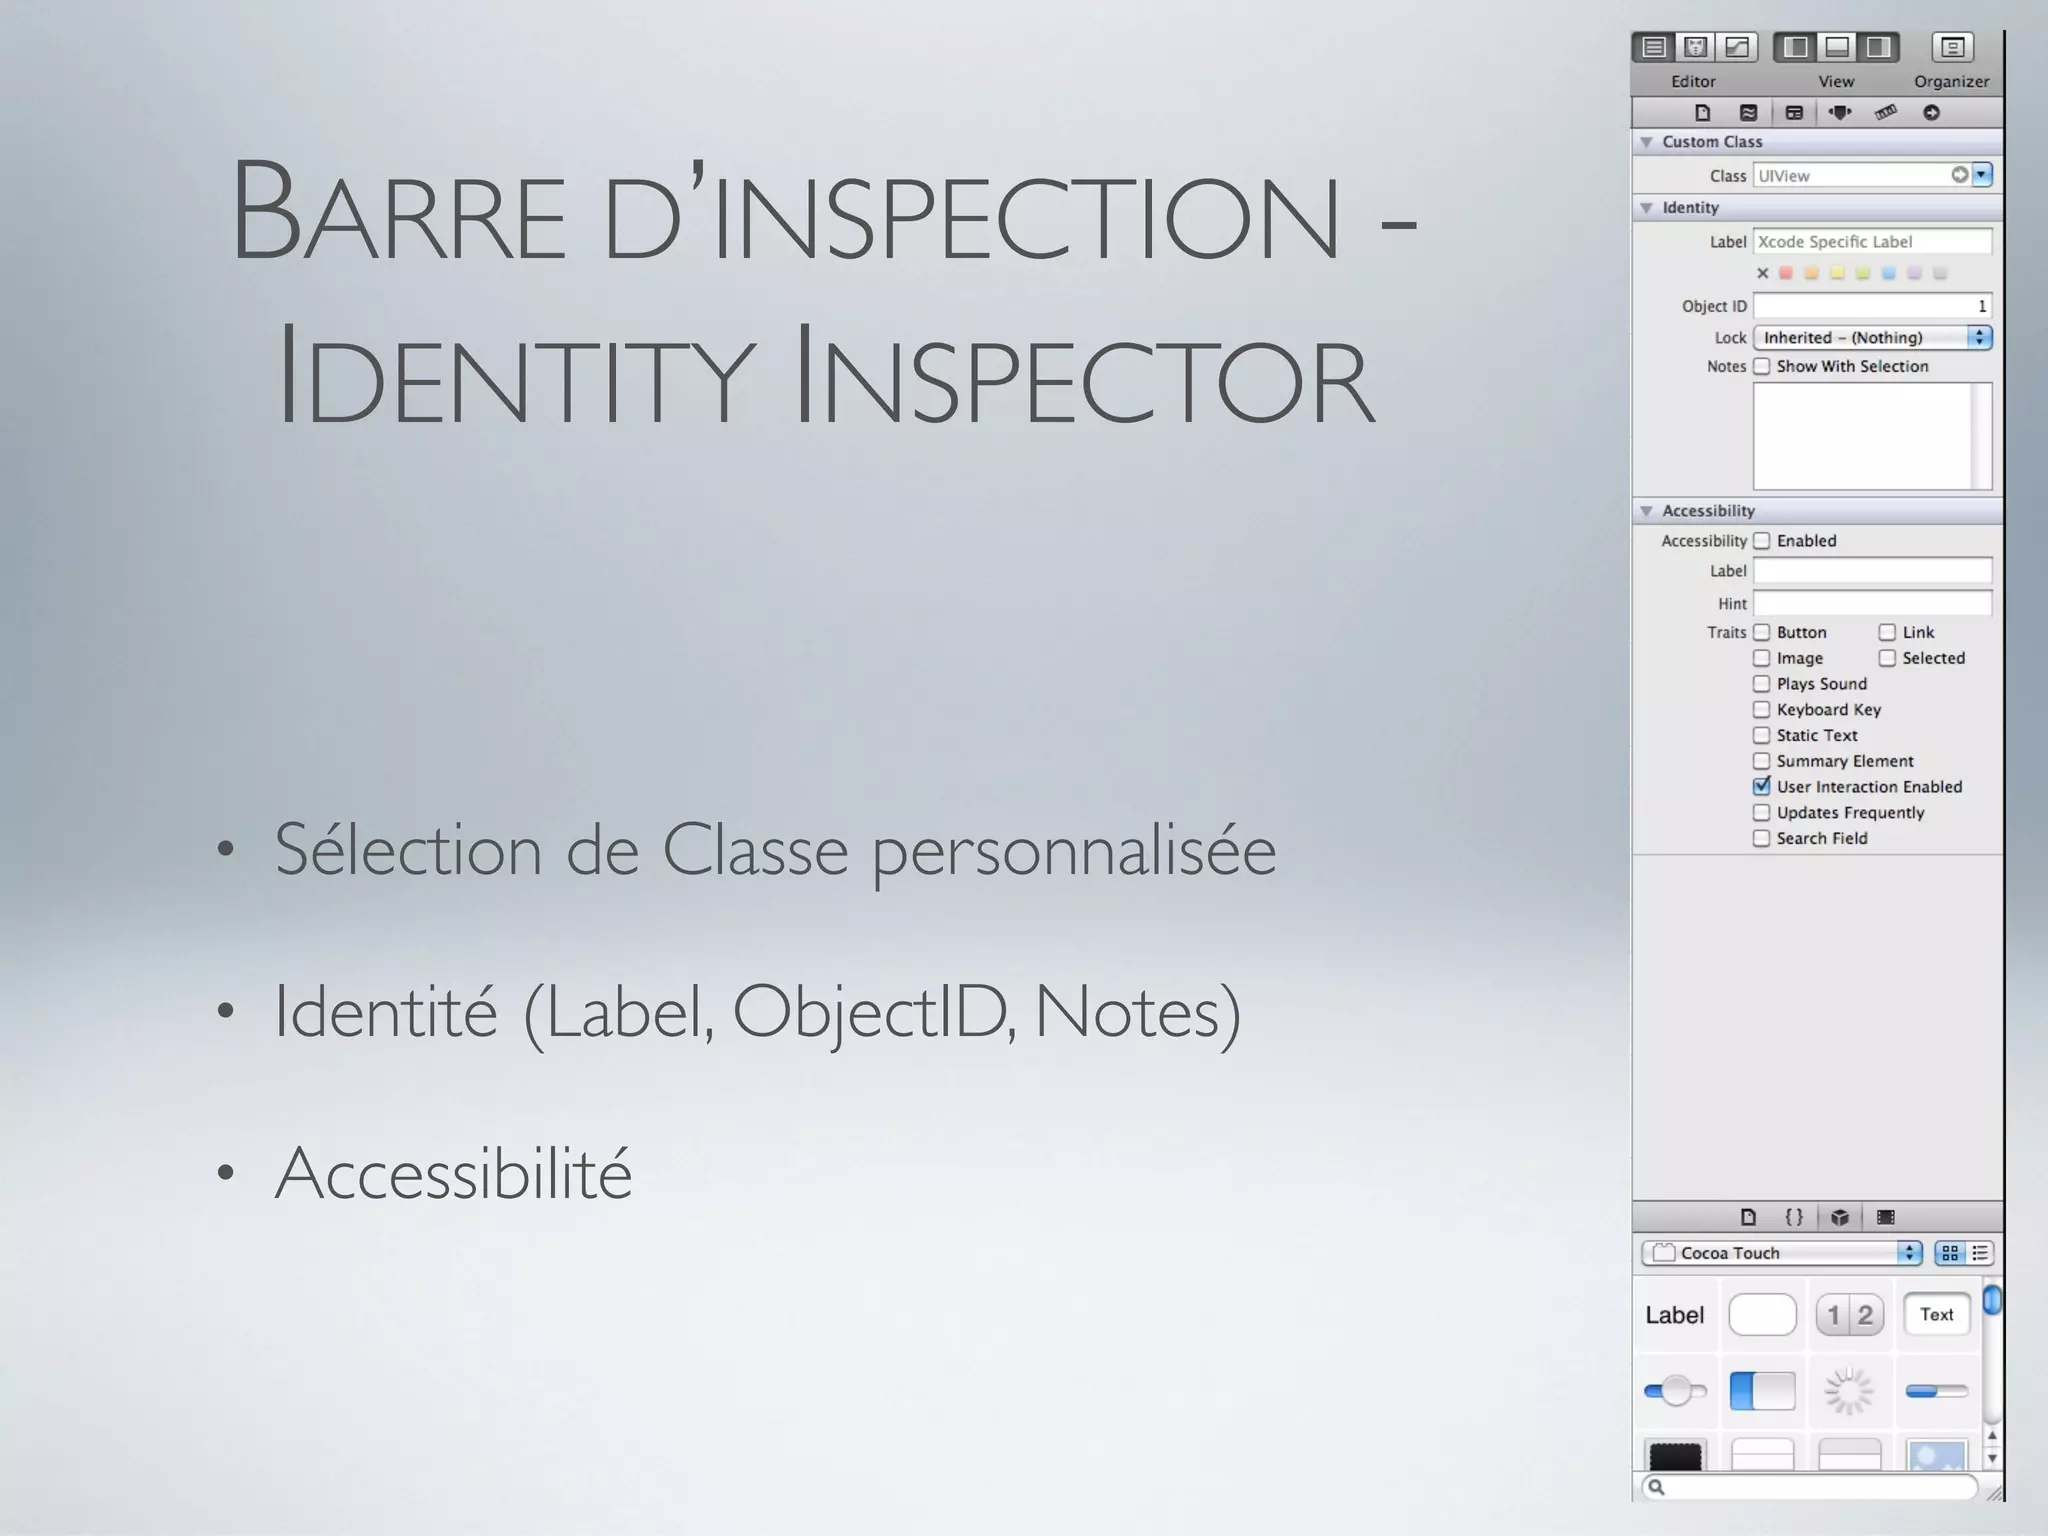2048x1536 pixels.
Task: Select the Label object in library
Action: 1675,1315
